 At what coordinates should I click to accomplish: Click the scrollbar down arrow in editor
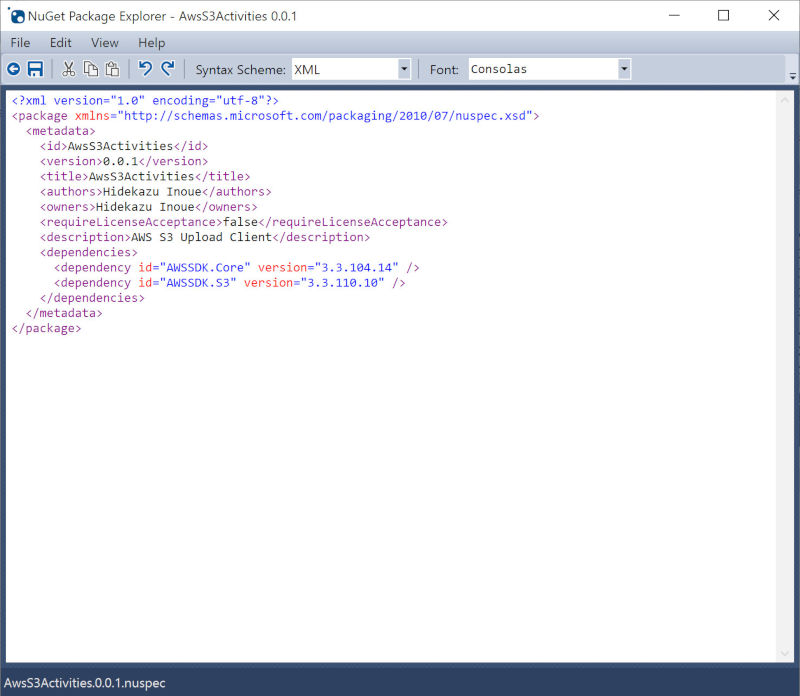tap(785, 653)
